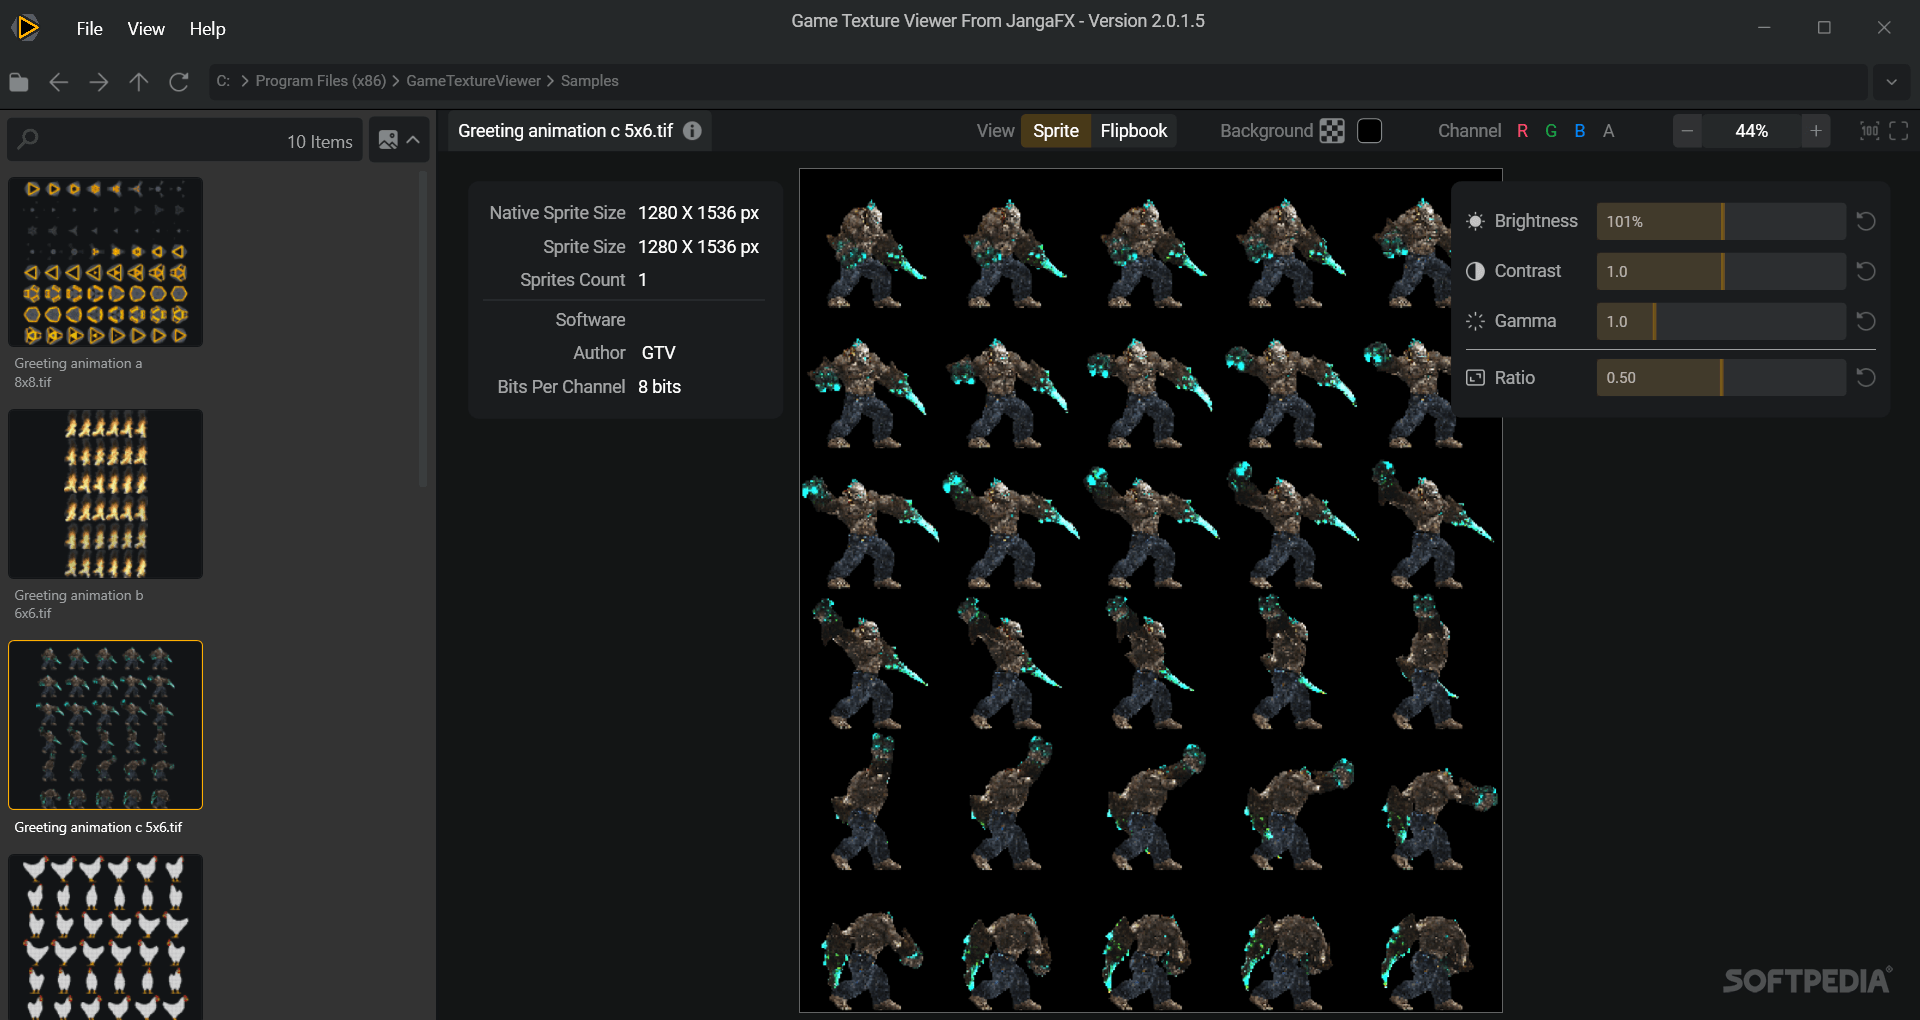Image resolution: width=1920 pixels, height=1020 pixels.
Task: Select Greeting animation c 5x6.tif thumbnail
Action: coord(105,725)
